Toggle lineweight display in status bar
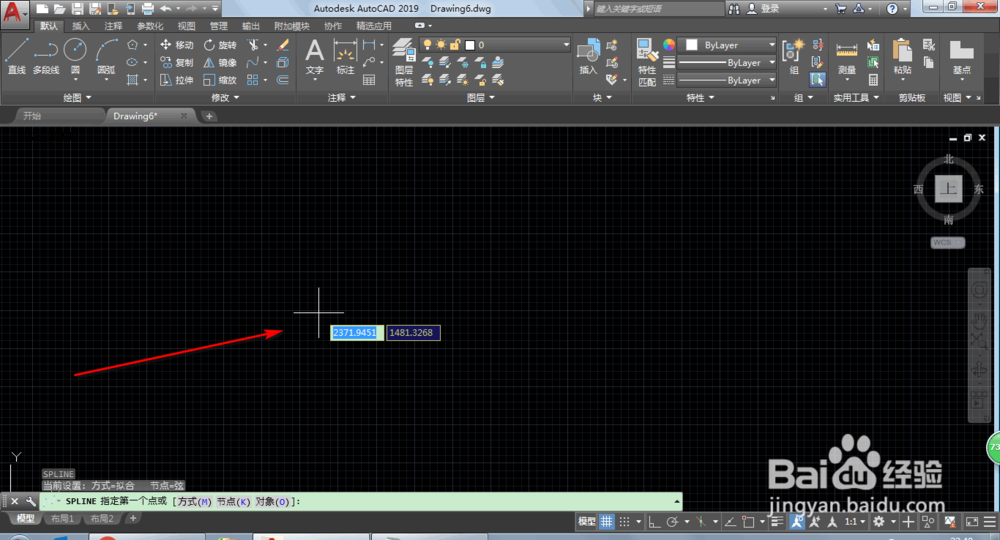Image resolution: width=1000 pixels, height=540 pixels. click(x=777, y=522)
